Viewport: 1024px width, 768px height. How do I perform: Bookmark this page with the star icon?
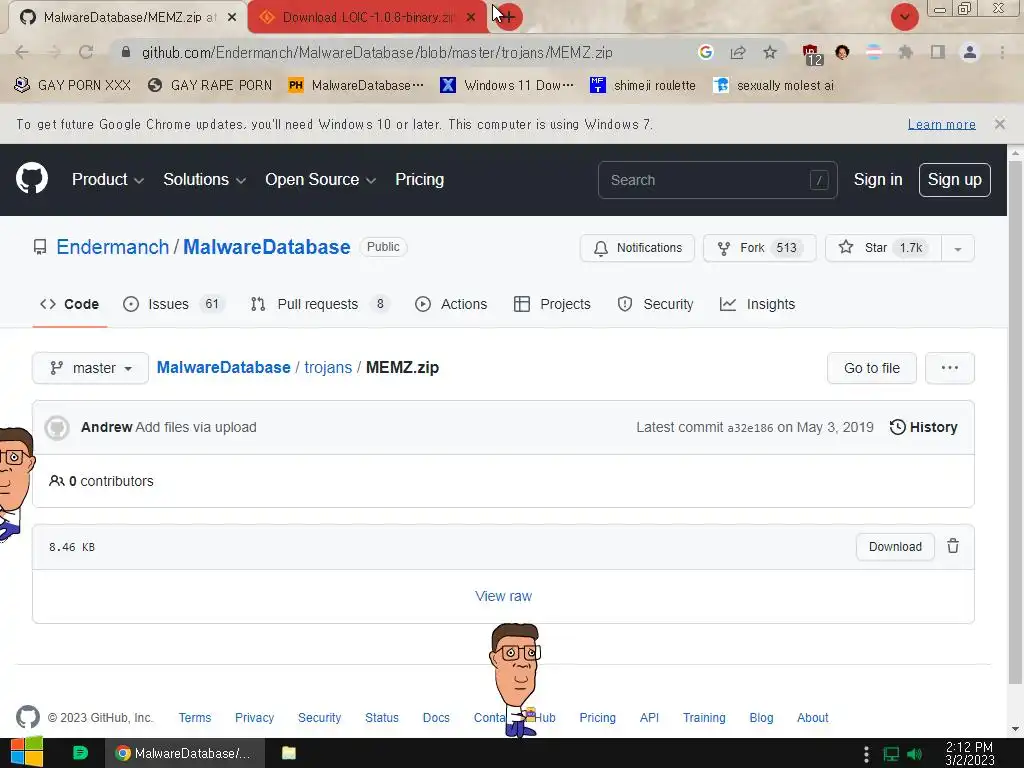point(770,52)
